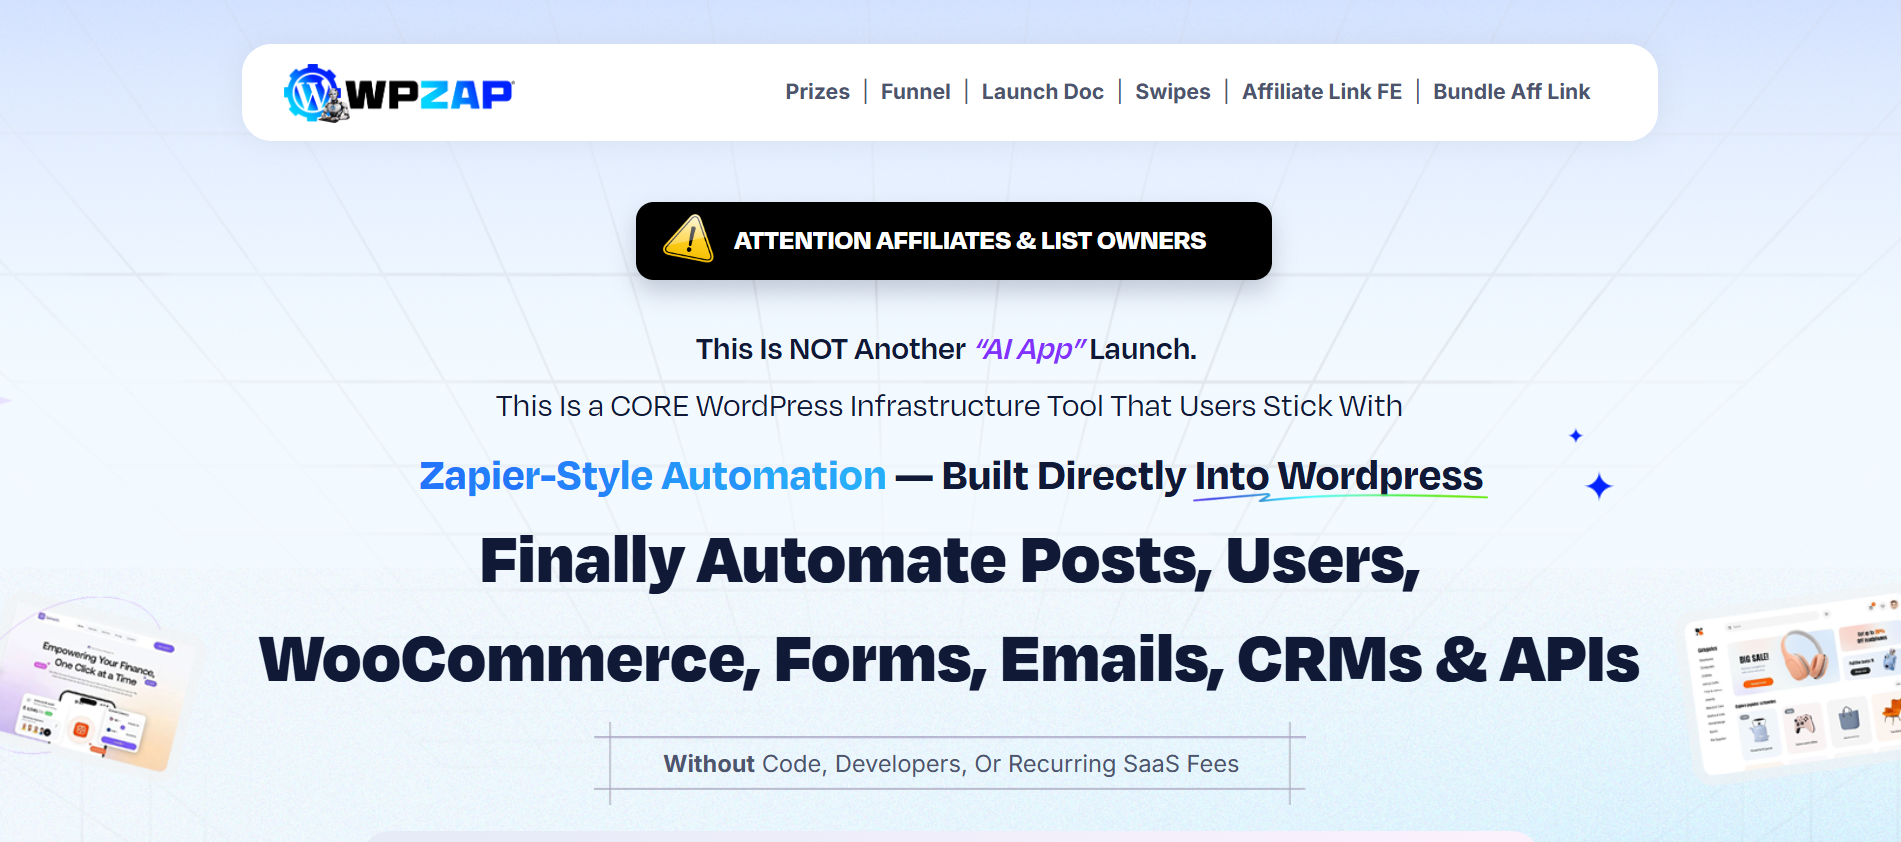
Task: Click the large blue sparkle star
Action: pos(1599,486)
